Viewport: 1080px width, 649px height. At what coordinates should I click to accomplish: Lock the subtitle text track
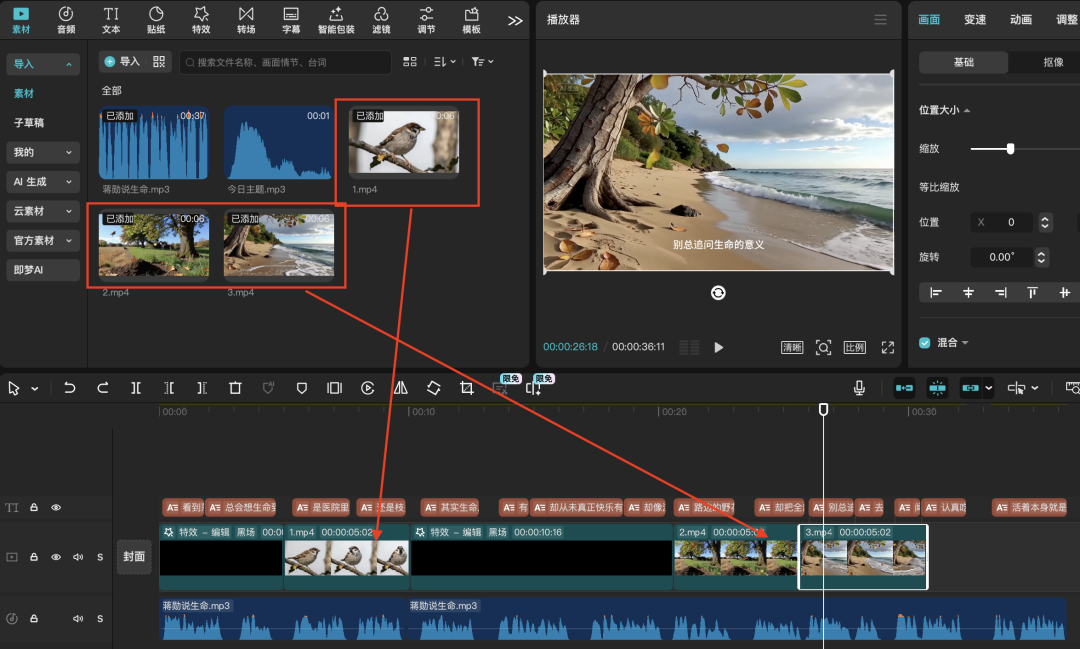coord(34,508)
